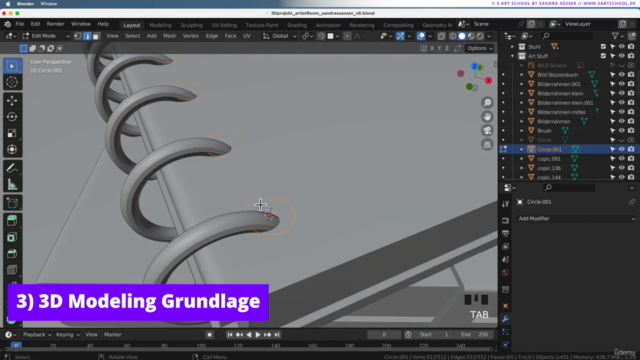The height and width of the screenshot is (360, 640).
Task: Jump to the timeline end frame button
Action: [277, 335]
